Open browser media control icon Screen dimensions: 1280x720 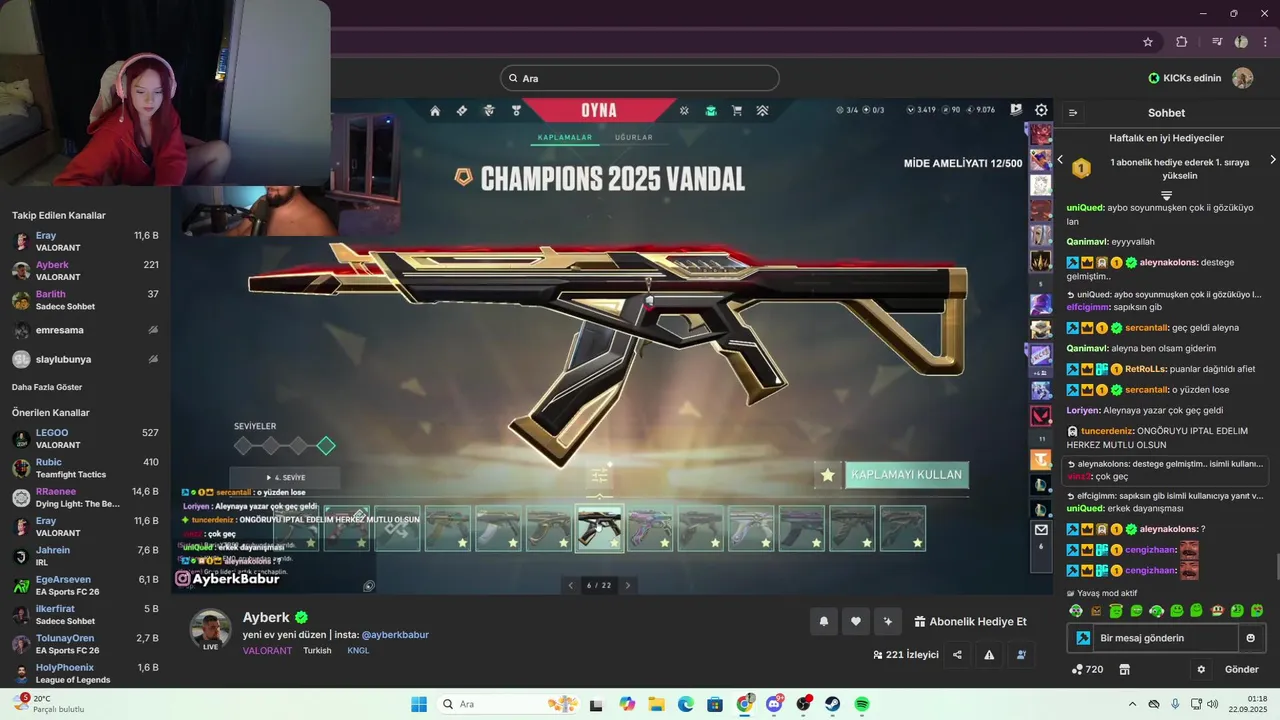[x=1217, y=42]
